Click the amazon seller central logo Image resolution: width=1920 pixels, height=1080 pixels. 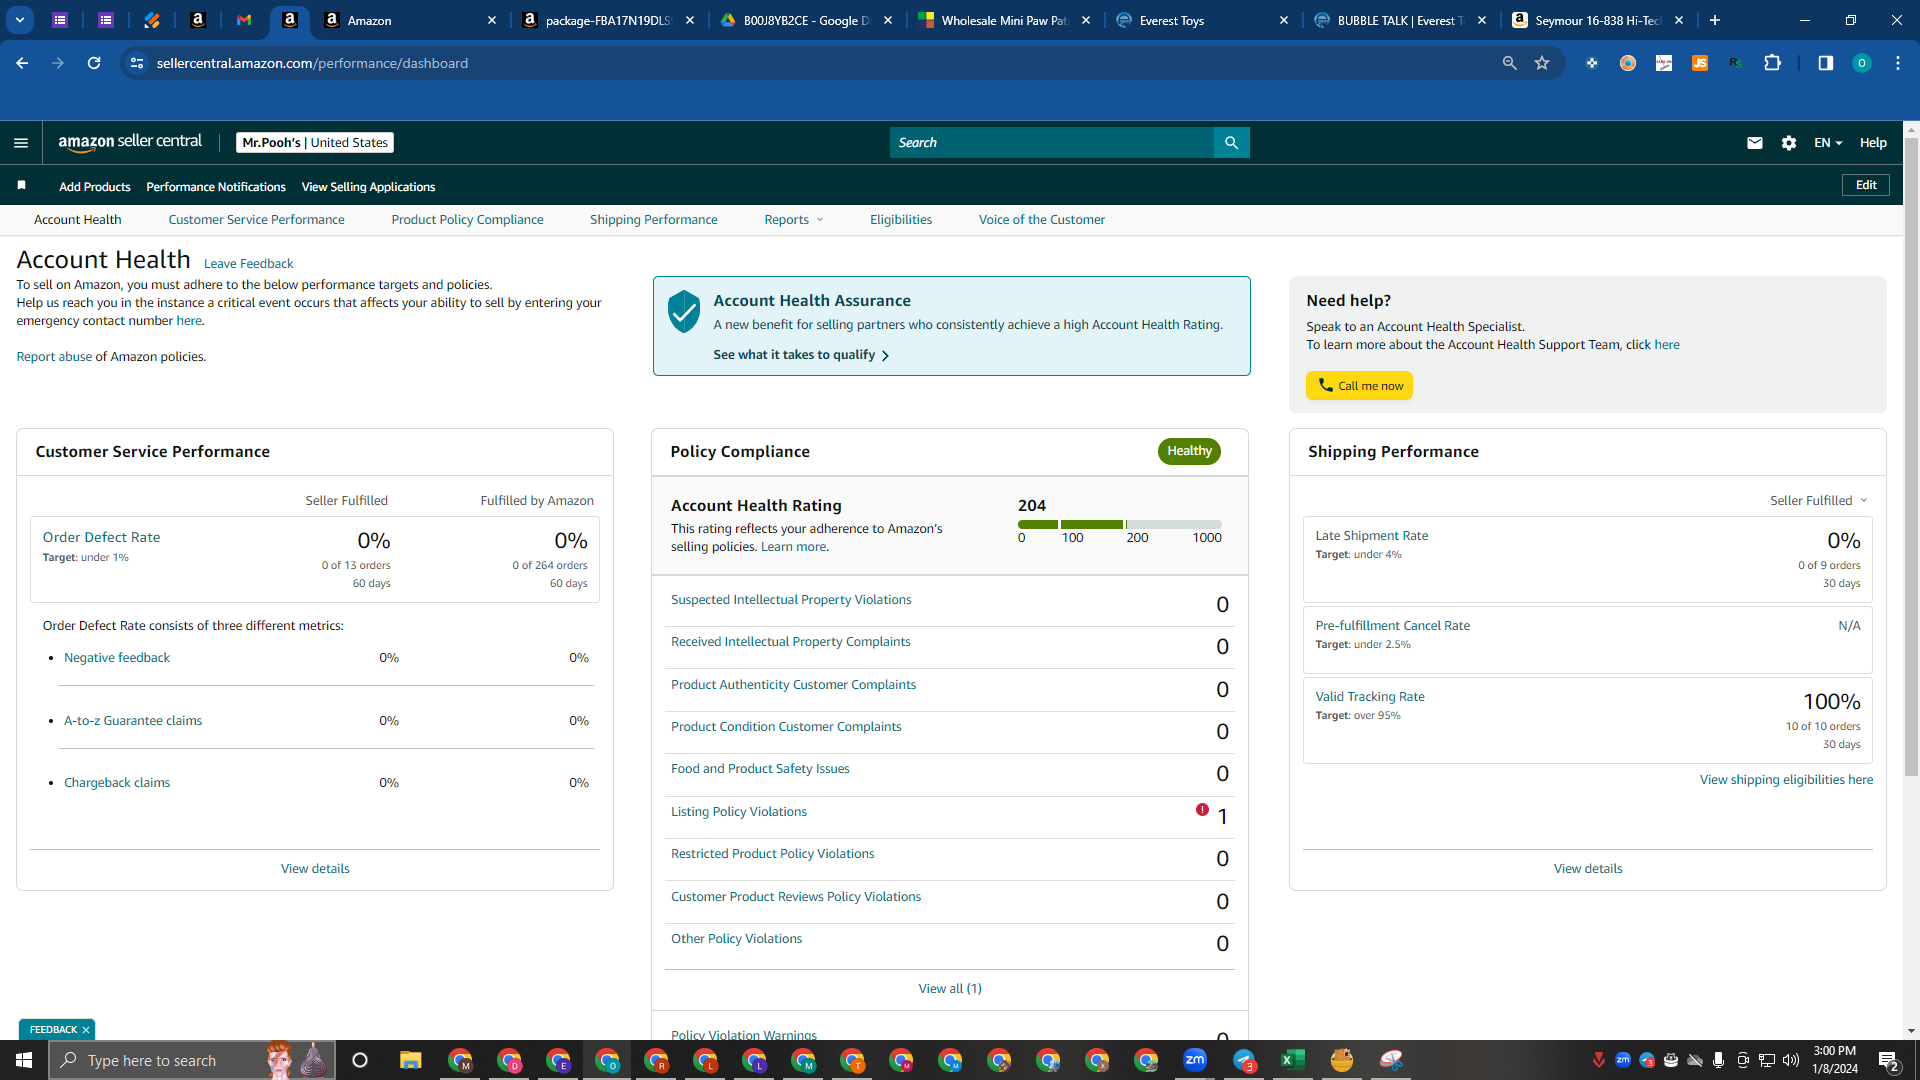(130, 142)
